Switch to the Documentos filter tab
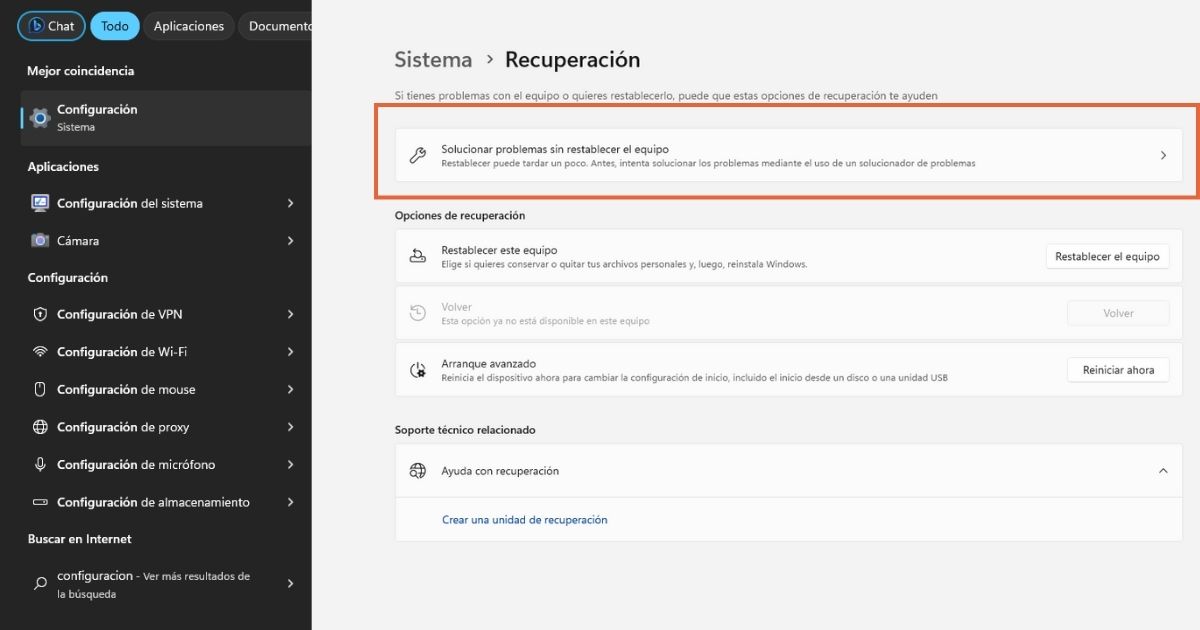The height and width of the screenshot is (630, 1200). tap(276, 26)
